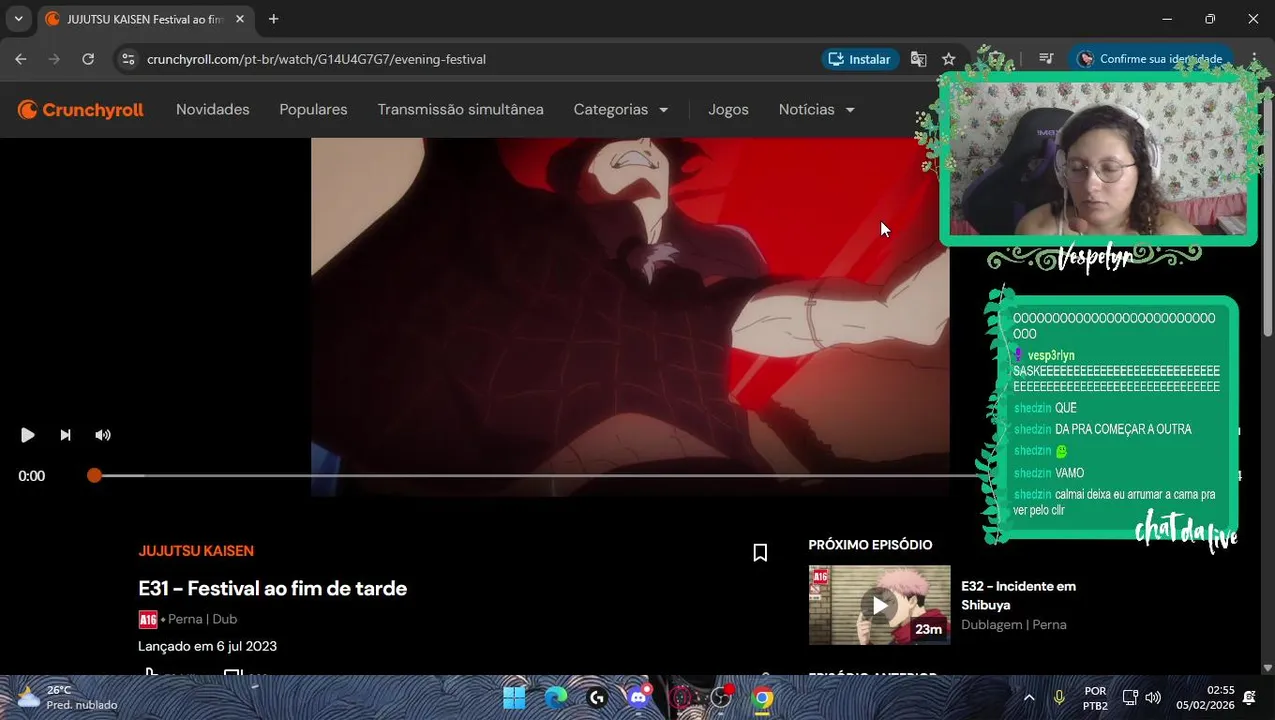Open the Populares page
Screen dimensions: 1275x720
[x=313, y=110]
